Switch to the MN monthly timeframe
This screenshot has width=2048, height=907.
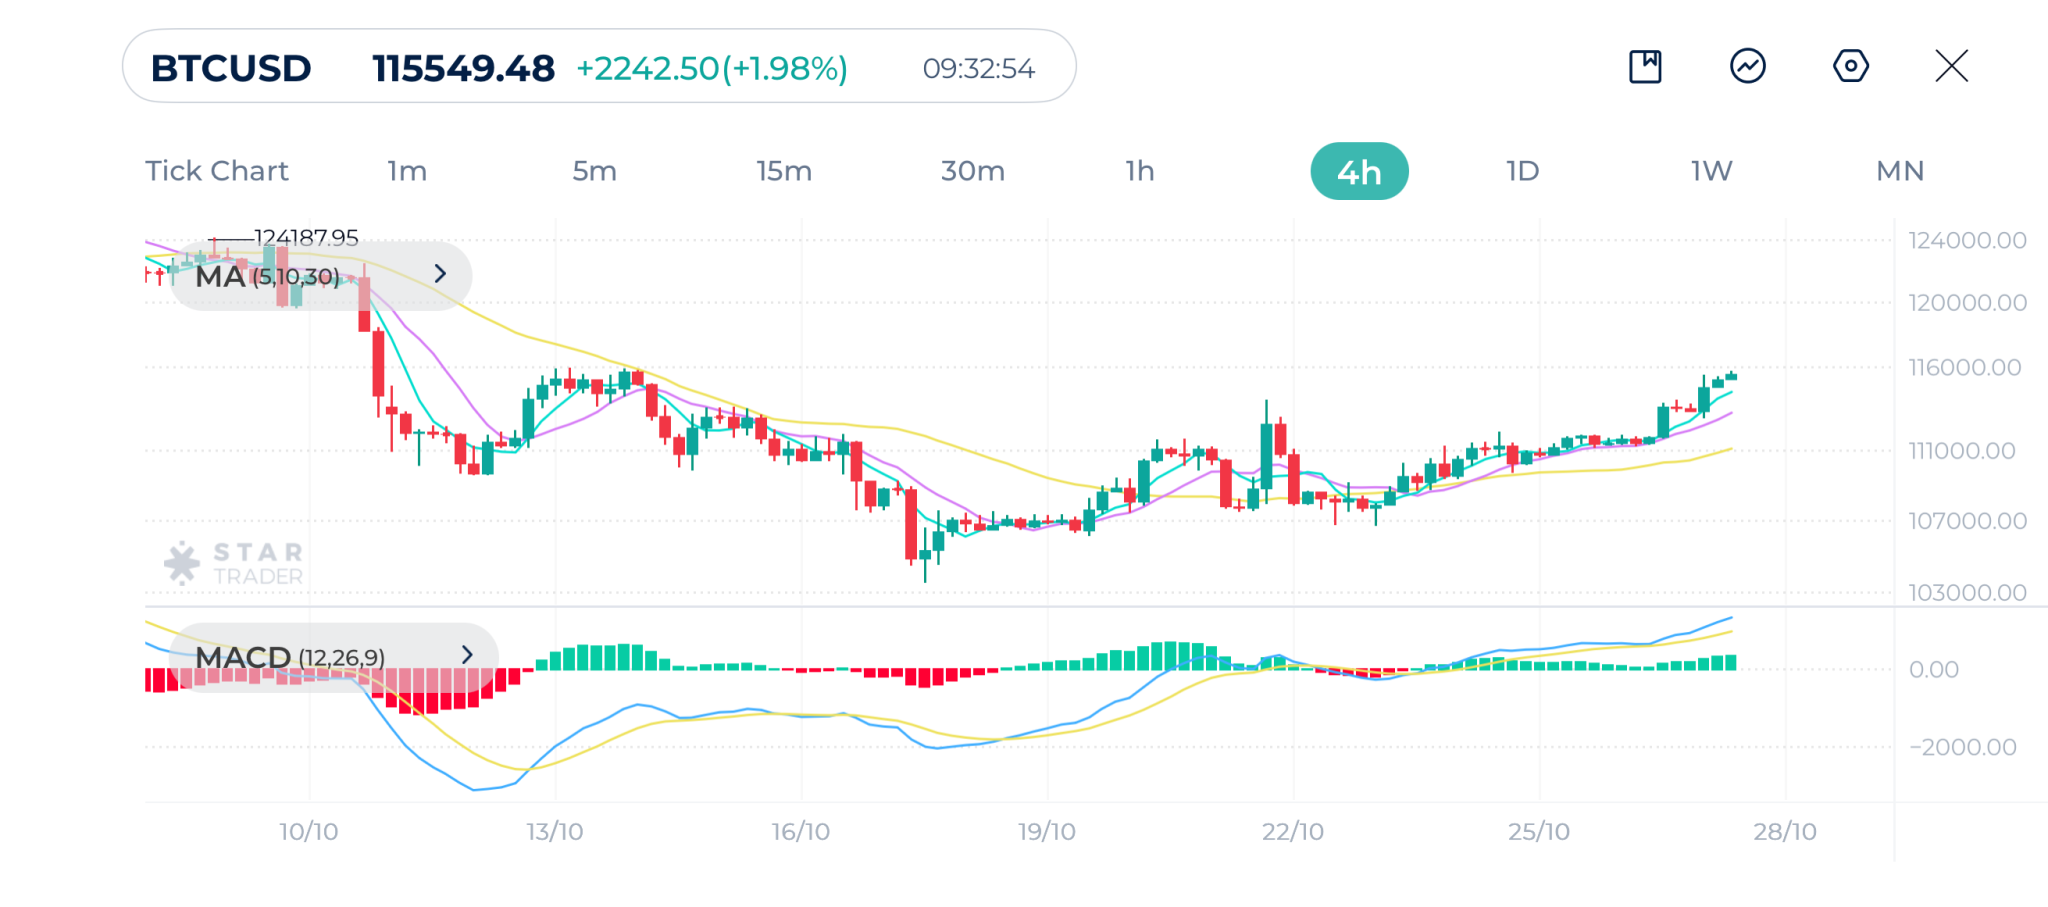coord(1900,171)
